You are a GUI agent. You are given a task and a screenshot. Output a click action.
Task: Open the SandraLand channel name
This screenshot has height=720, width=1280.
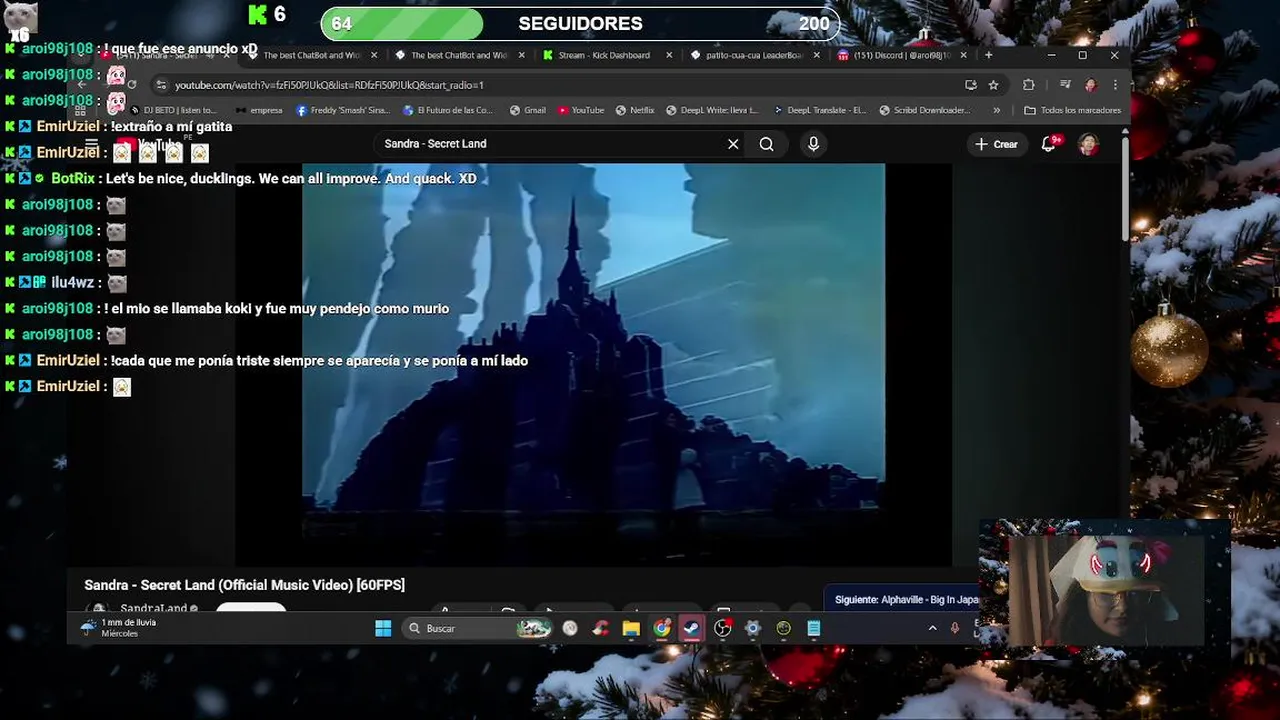point(153,608)
